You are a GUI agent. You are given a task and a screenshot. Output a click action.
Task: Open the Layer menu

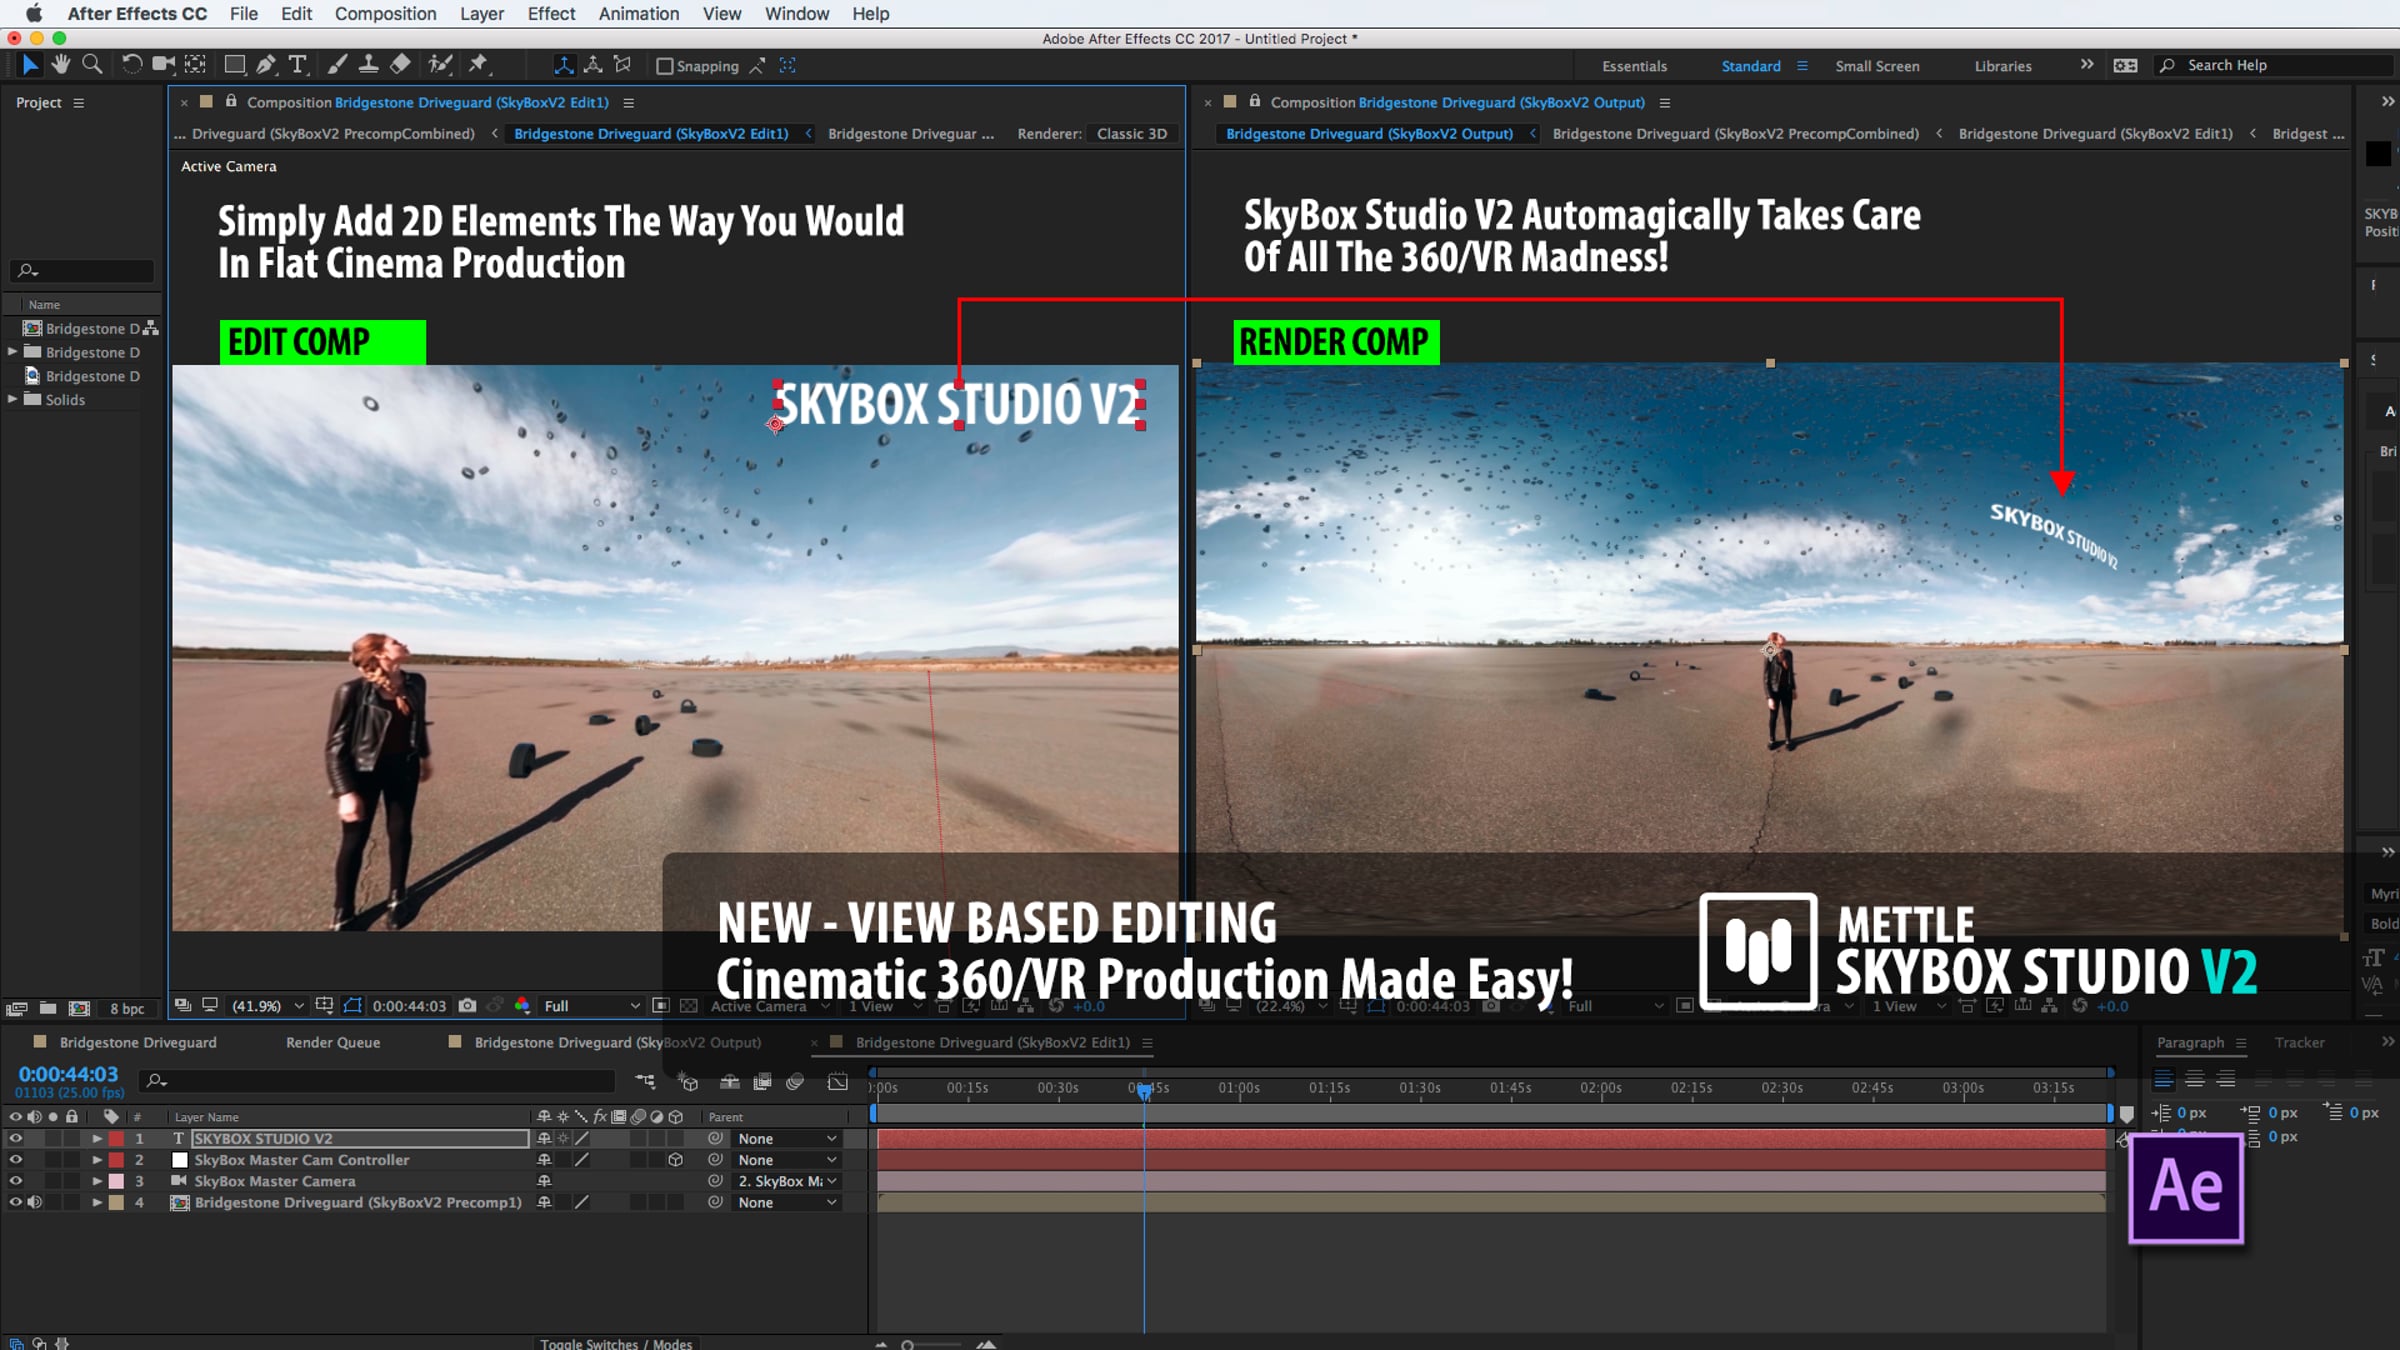pyautogui.click(x=481, y=13)
